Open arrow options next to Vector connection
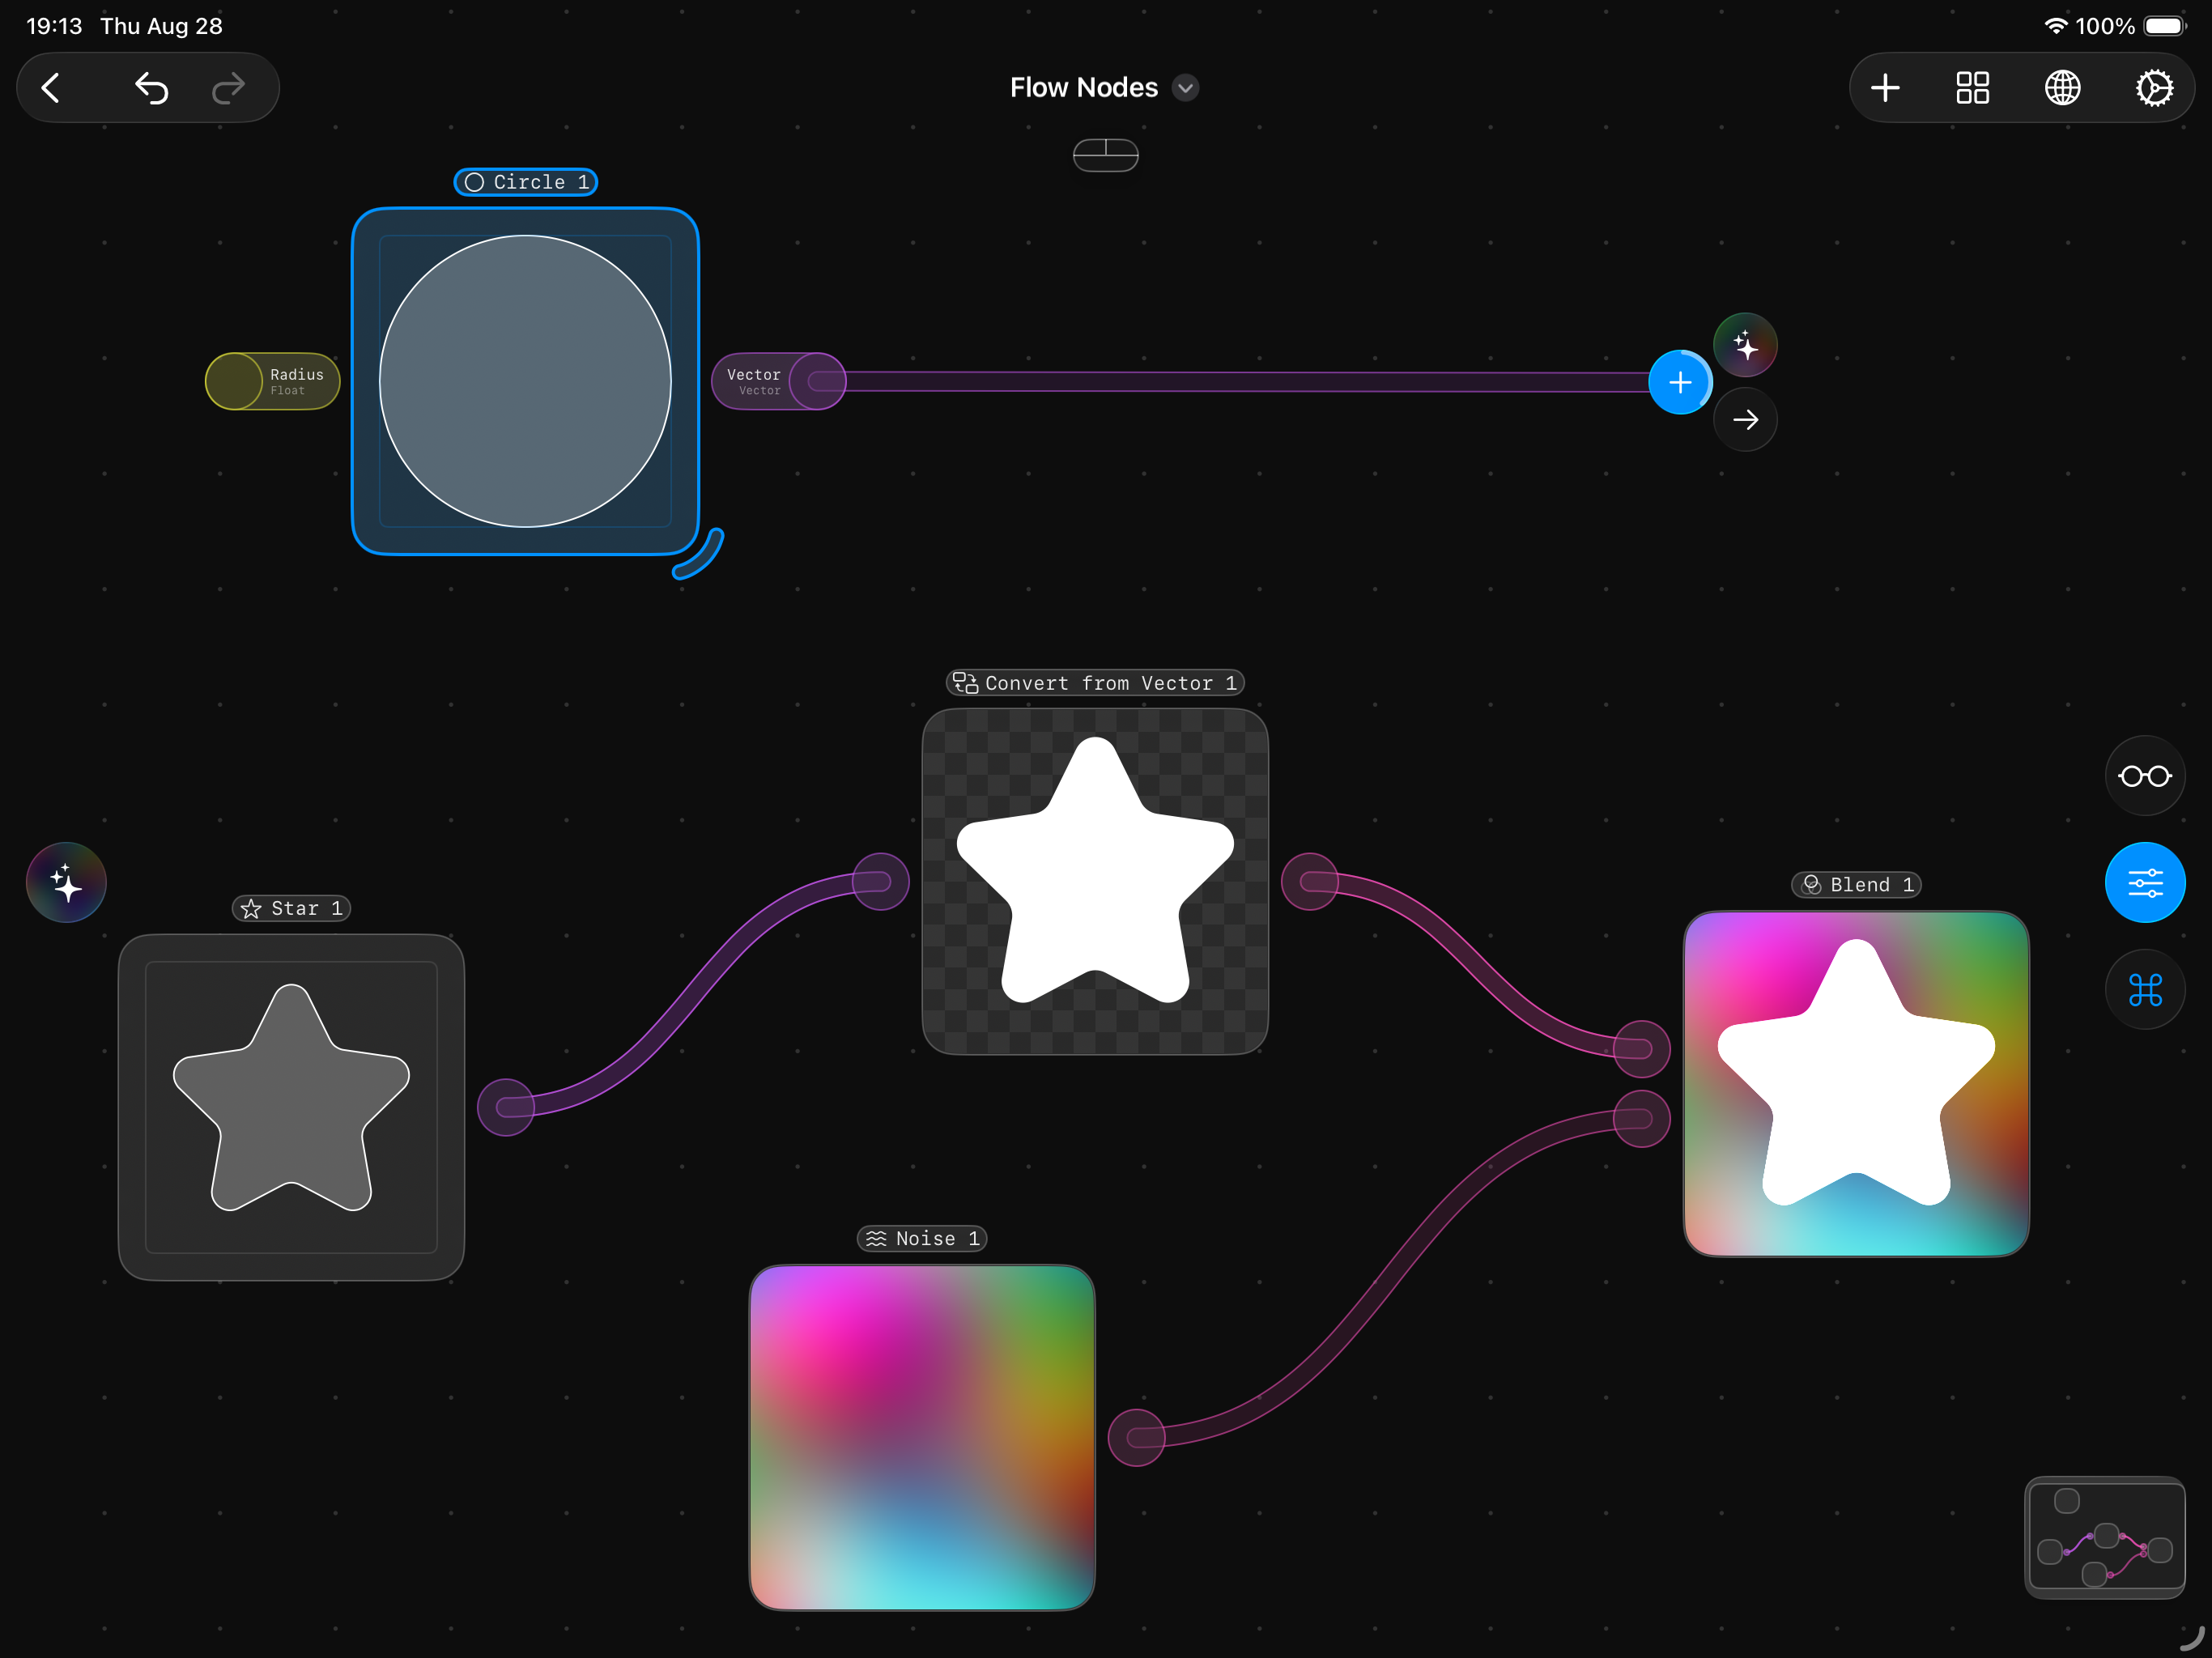This screenshot has width=2212, height=1658. click(1745, 420)
